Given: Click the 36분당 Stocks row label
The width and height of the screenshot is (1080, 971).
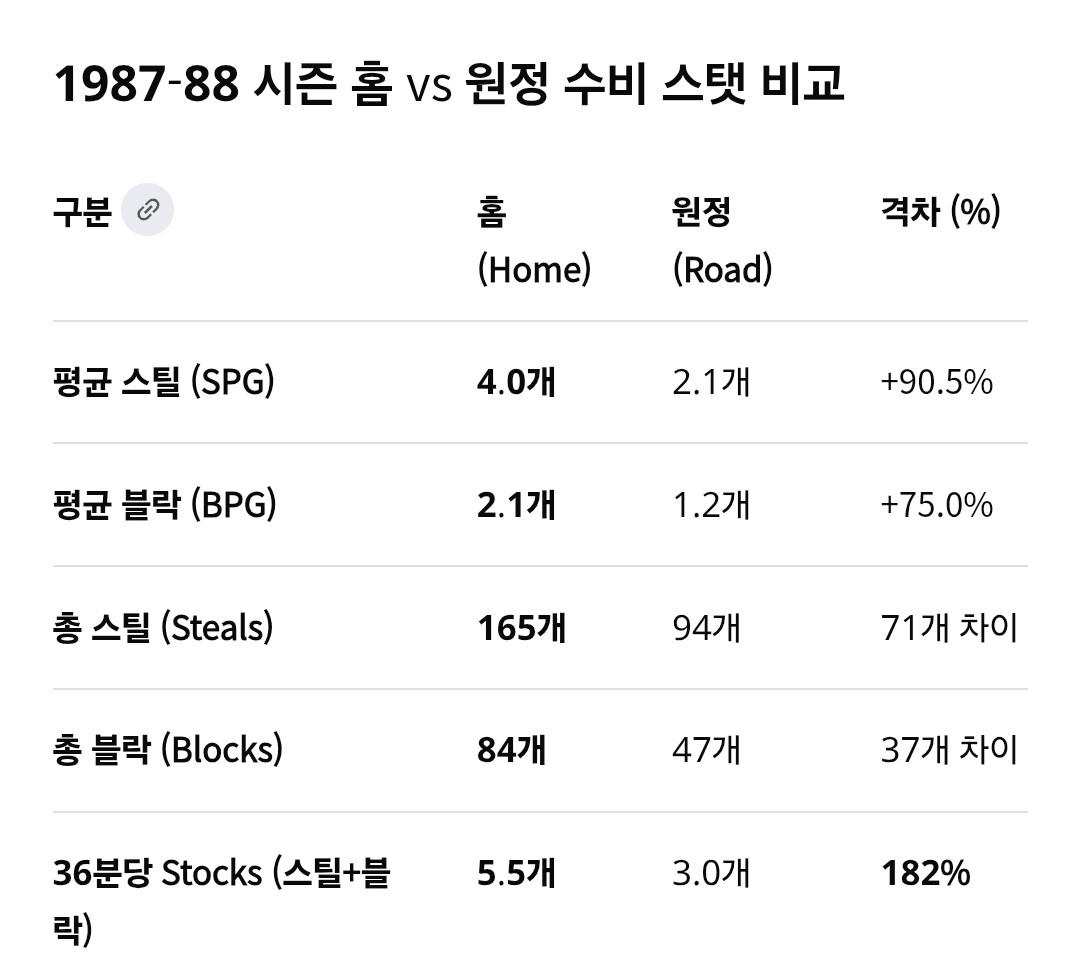Looking at the screenshot, I should [221, 900].
